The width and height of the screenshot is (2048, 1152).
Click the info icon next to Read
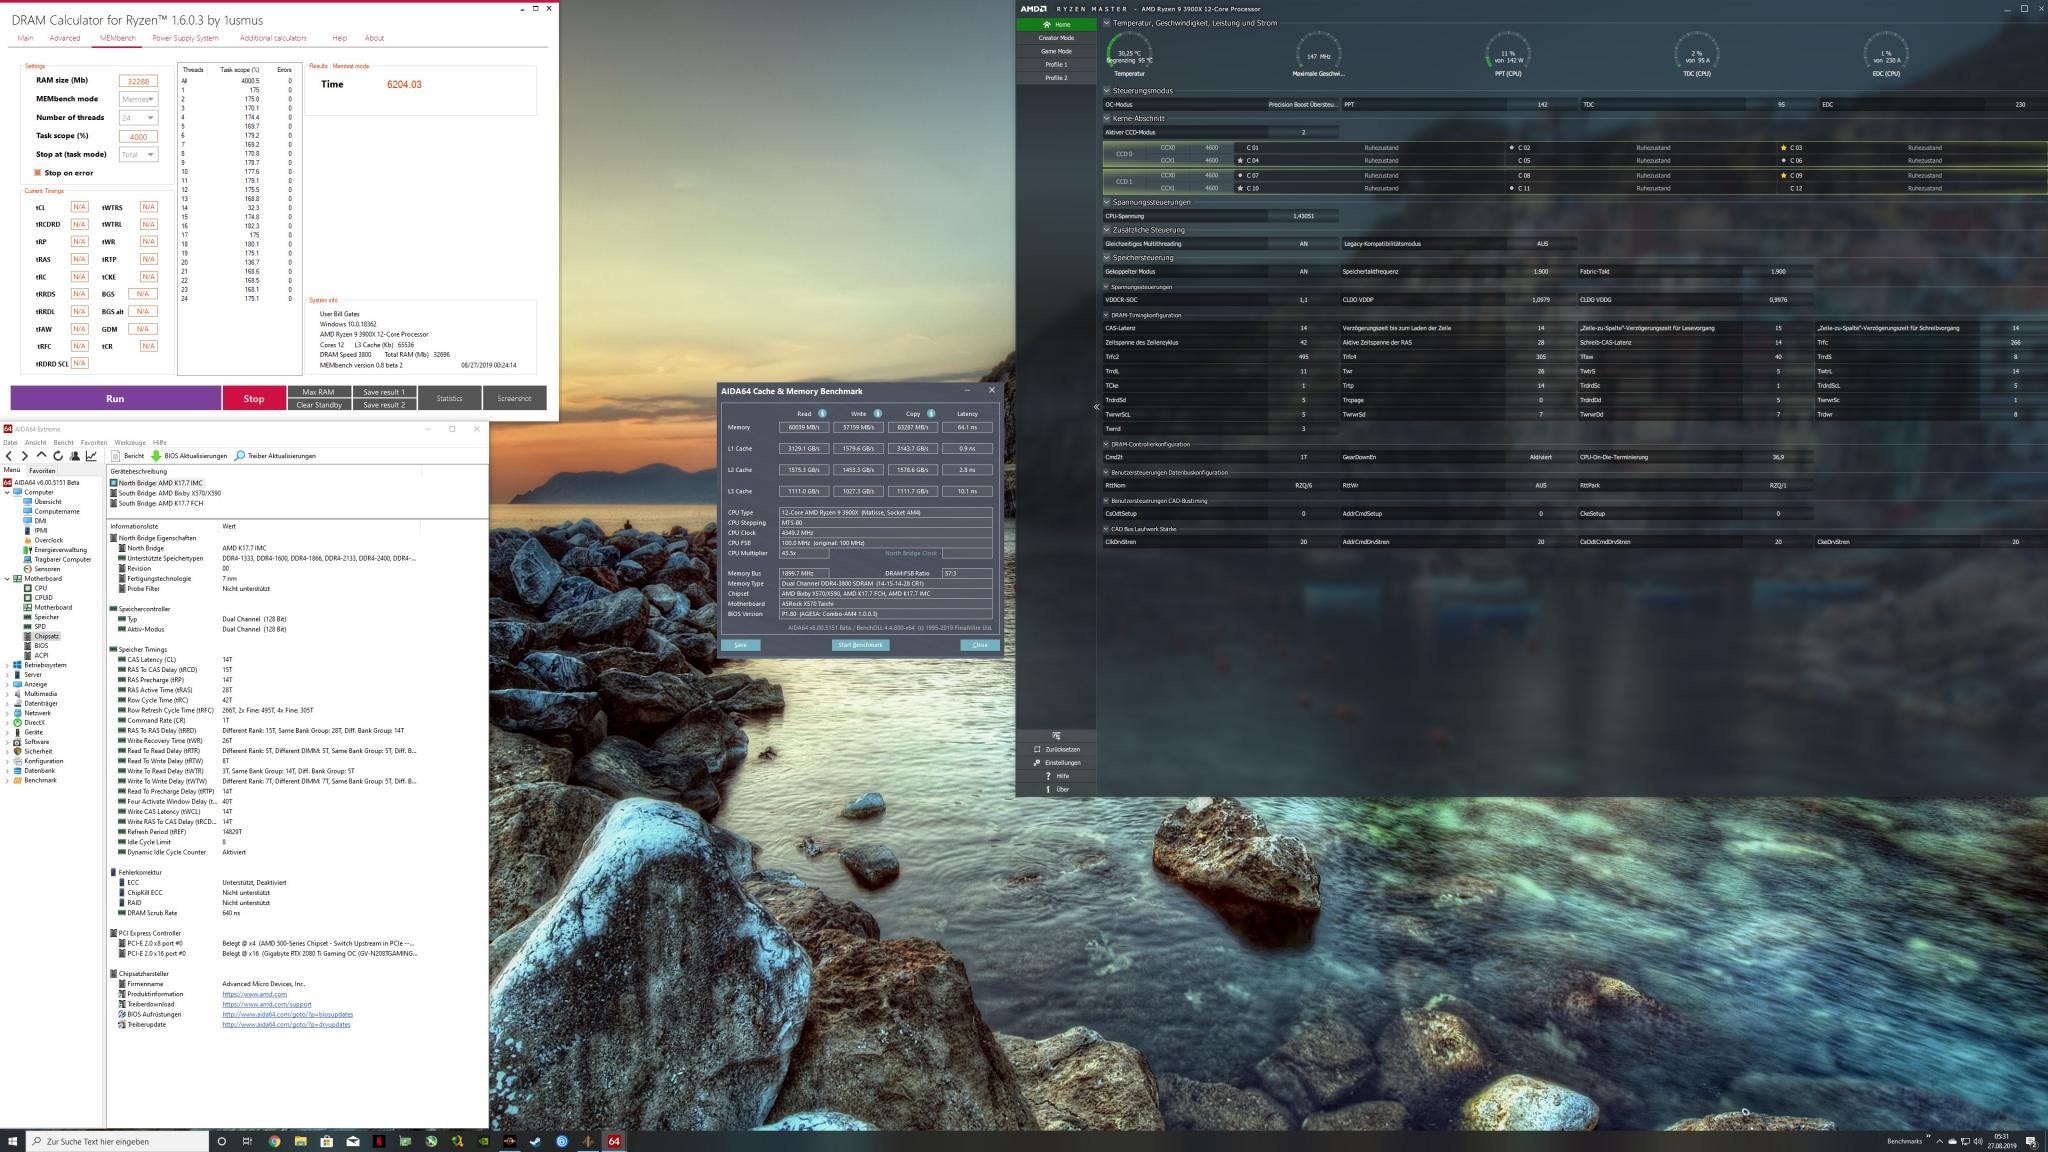tap(822, 413)
